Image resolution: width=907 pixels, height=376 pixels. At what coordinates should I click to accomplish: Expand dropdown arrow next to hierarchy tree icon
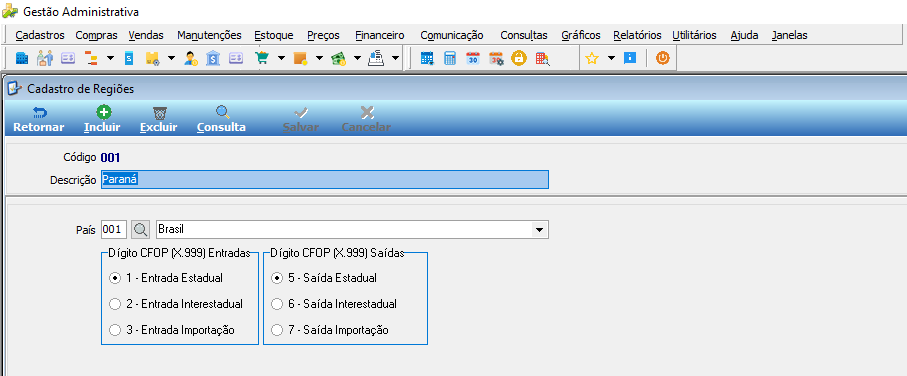pos(110,58)
